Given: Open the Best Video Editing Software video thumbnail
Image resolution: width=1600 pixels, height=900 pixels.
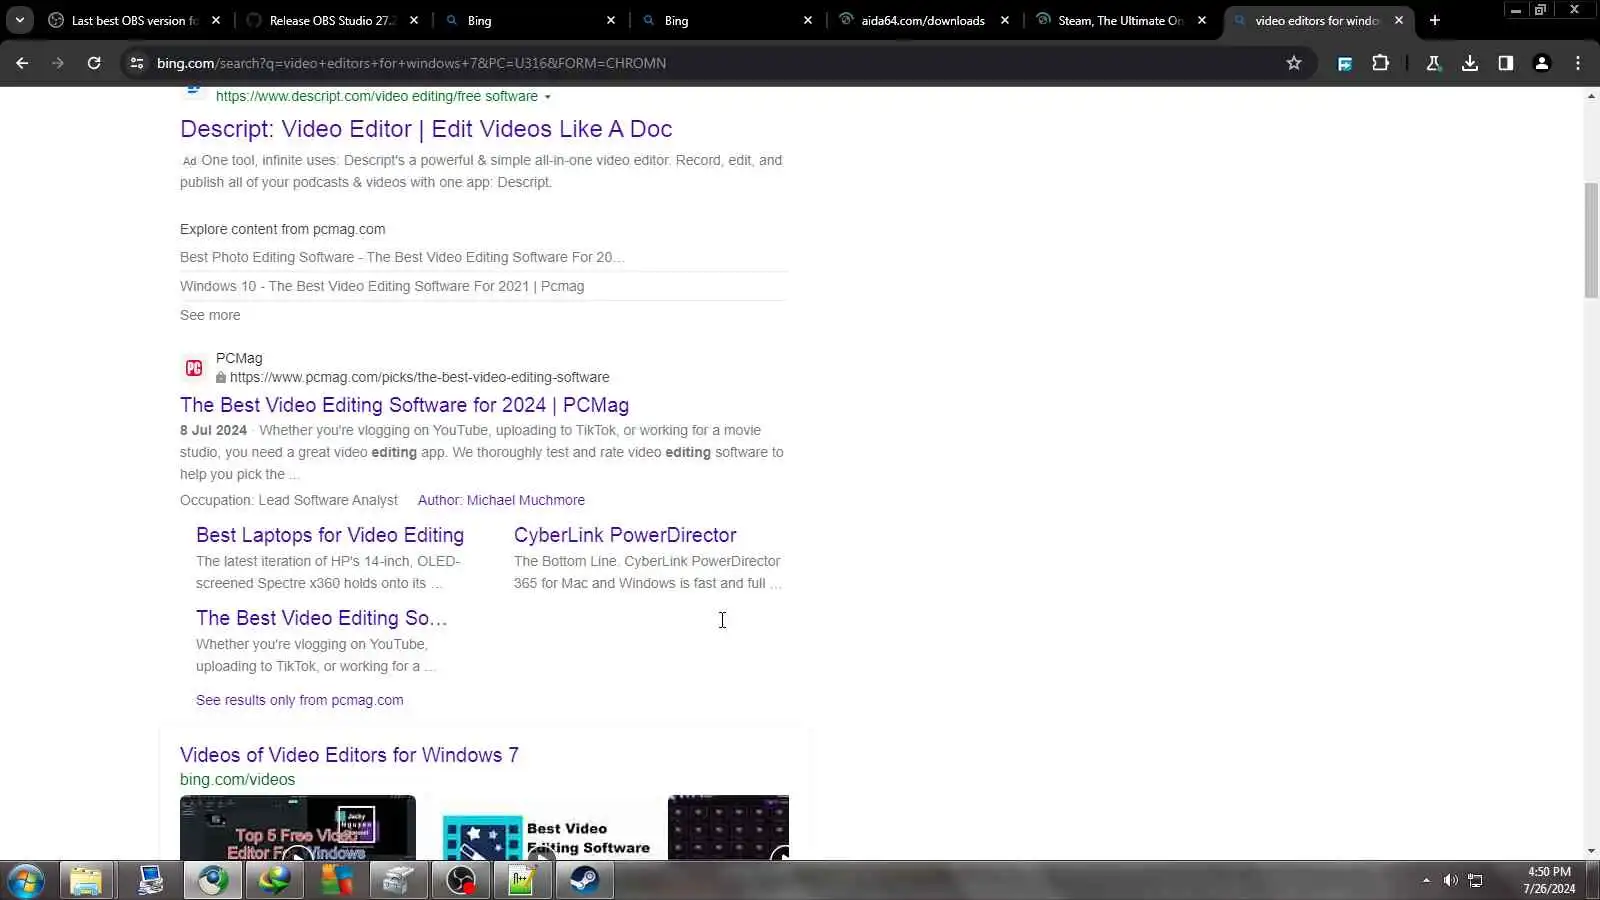Looking at the screenshot, I should (x=546, y=827).
